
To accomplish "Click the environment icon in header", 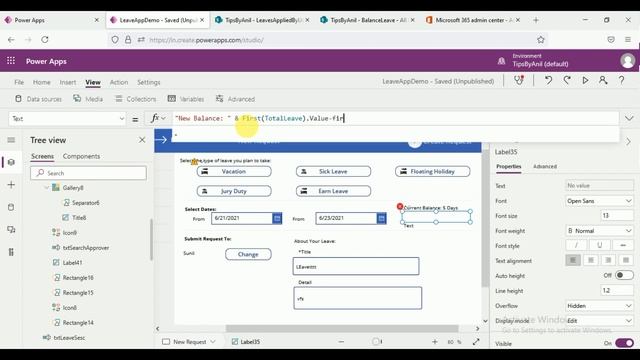I will point(502,61).
